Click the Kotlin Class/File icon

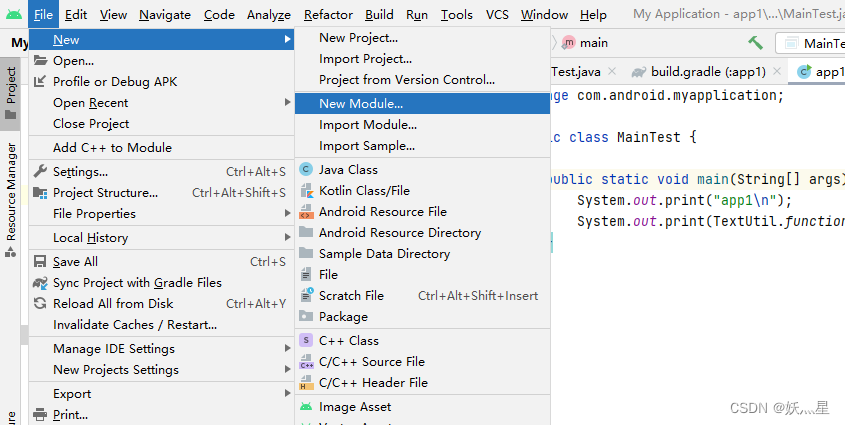[x=306, y=191]
